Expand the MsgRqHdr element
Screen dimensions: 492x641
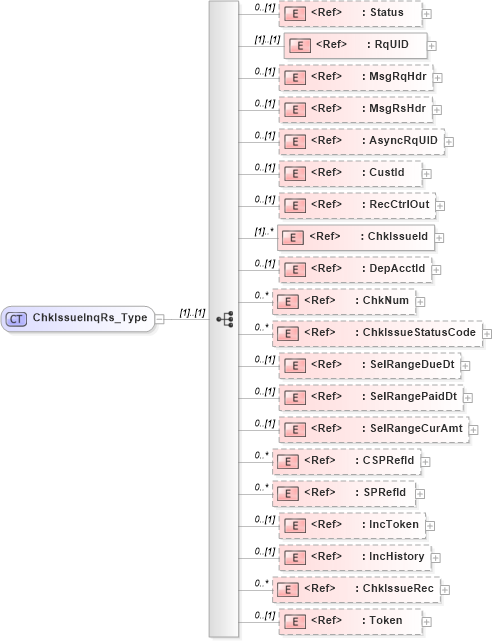point(438,78)
